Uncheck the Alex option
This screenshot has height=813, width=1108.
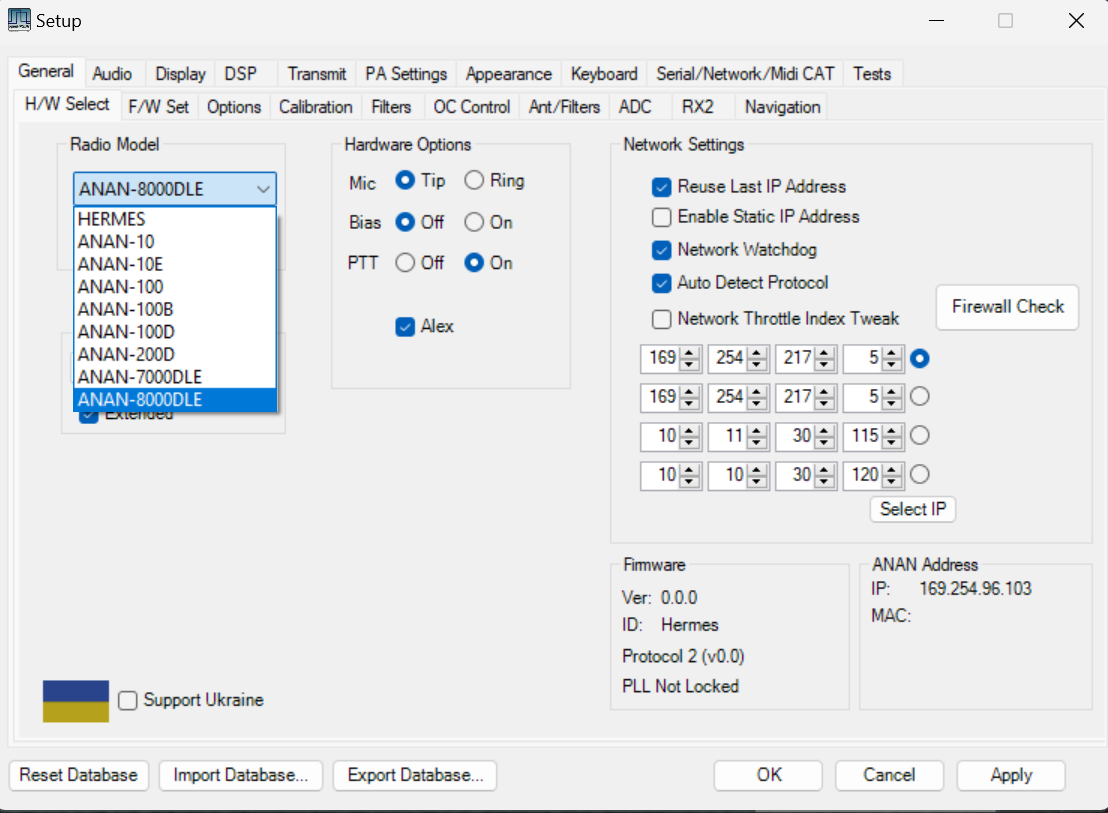(405, 326)
